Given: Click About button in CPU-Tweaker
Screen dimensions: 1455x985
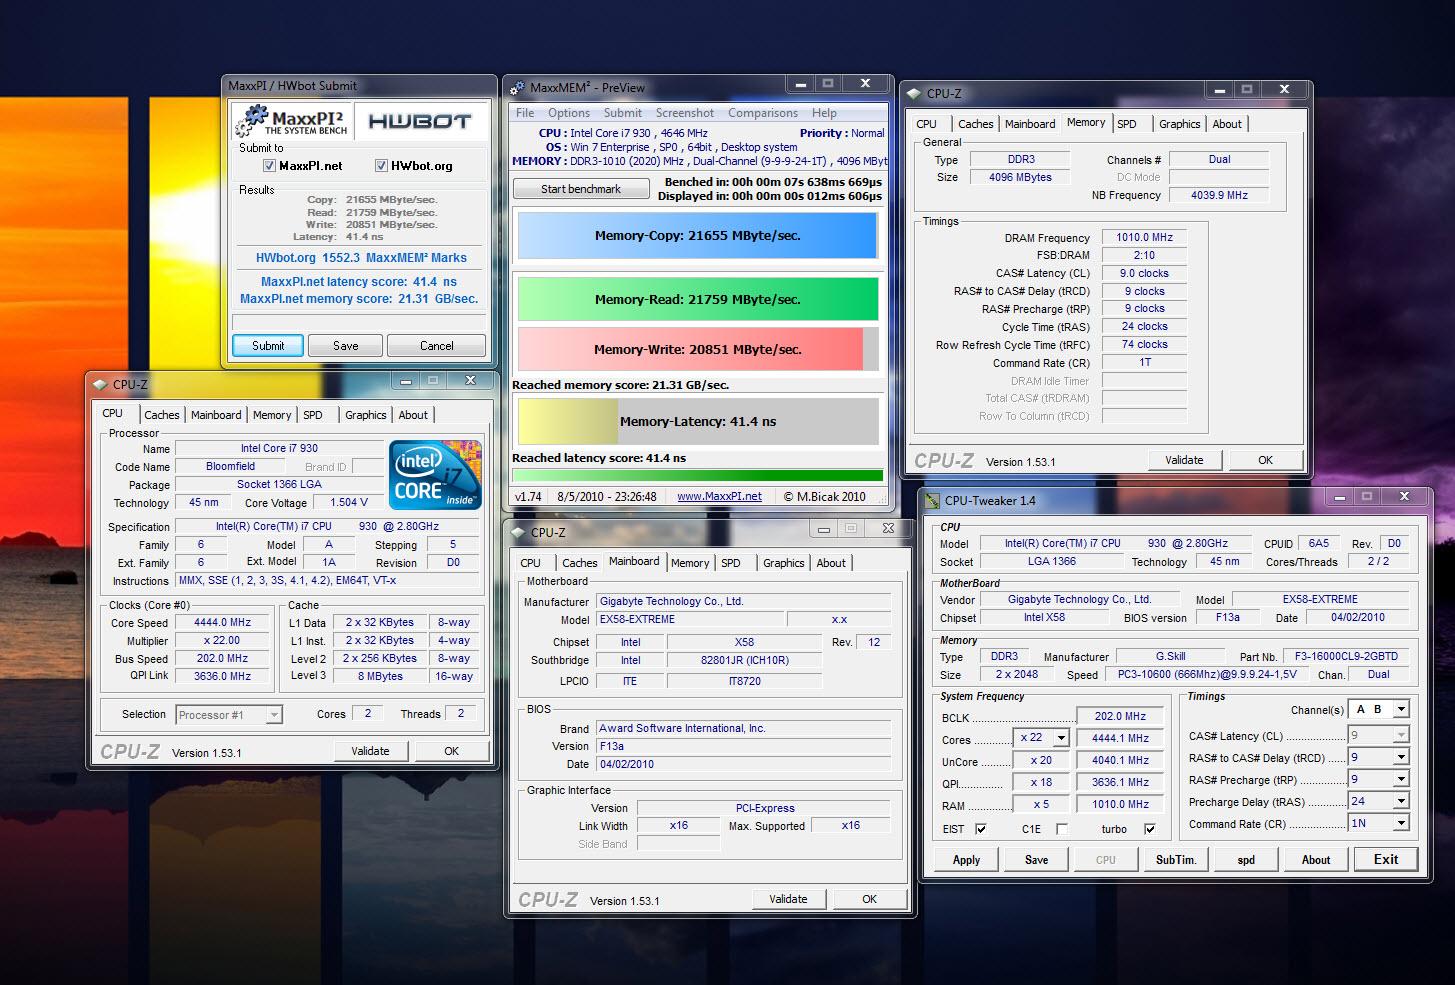Looking at the screenshot, I should (1316, 860).
